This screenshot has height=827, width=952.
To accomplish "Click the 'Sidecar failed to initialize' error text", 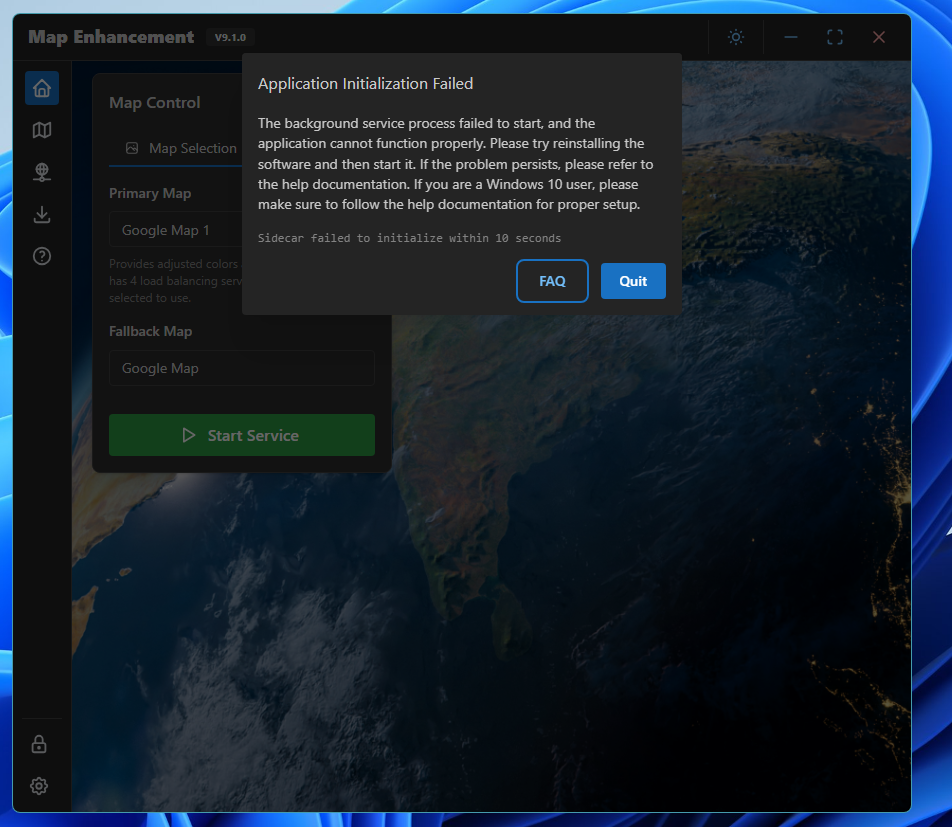I will (409, 238).
